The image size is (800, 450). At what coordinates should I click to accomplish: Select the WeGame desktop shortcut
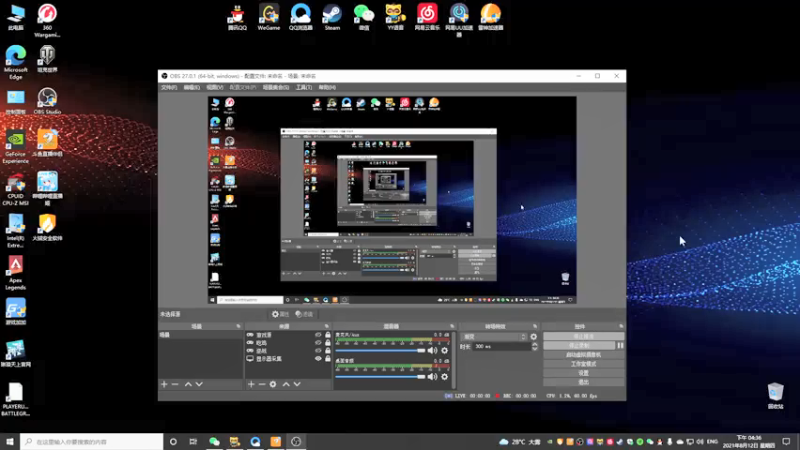(269, 17)
